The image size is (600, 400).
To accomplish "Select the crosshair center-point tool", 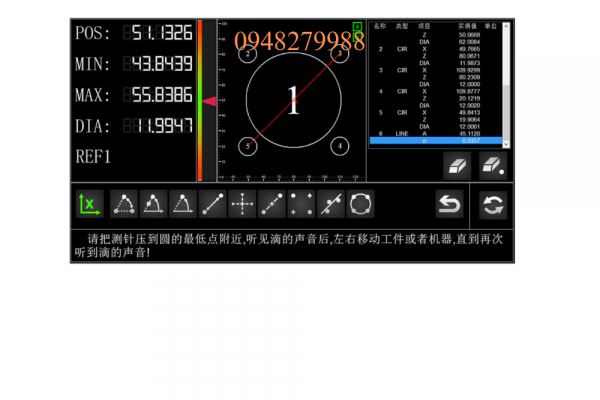I will coord(242,204).
